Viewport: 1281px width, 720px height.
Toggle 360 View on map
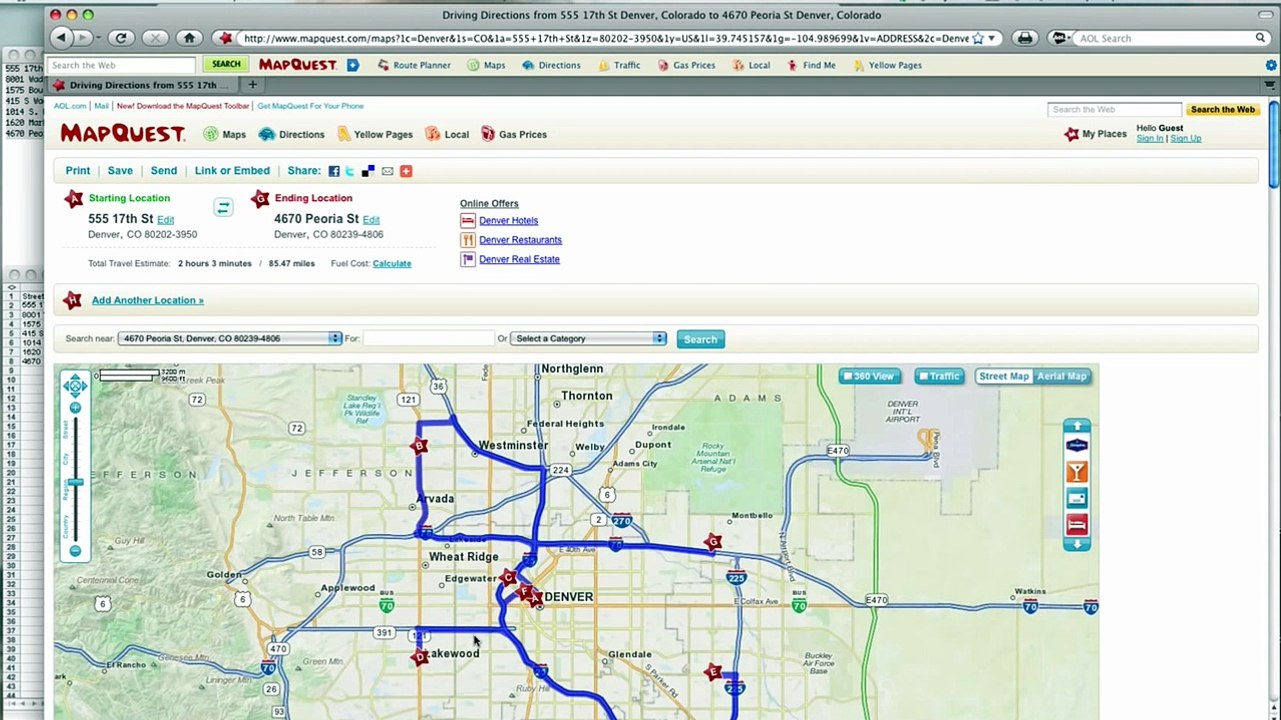click(869, 376)
